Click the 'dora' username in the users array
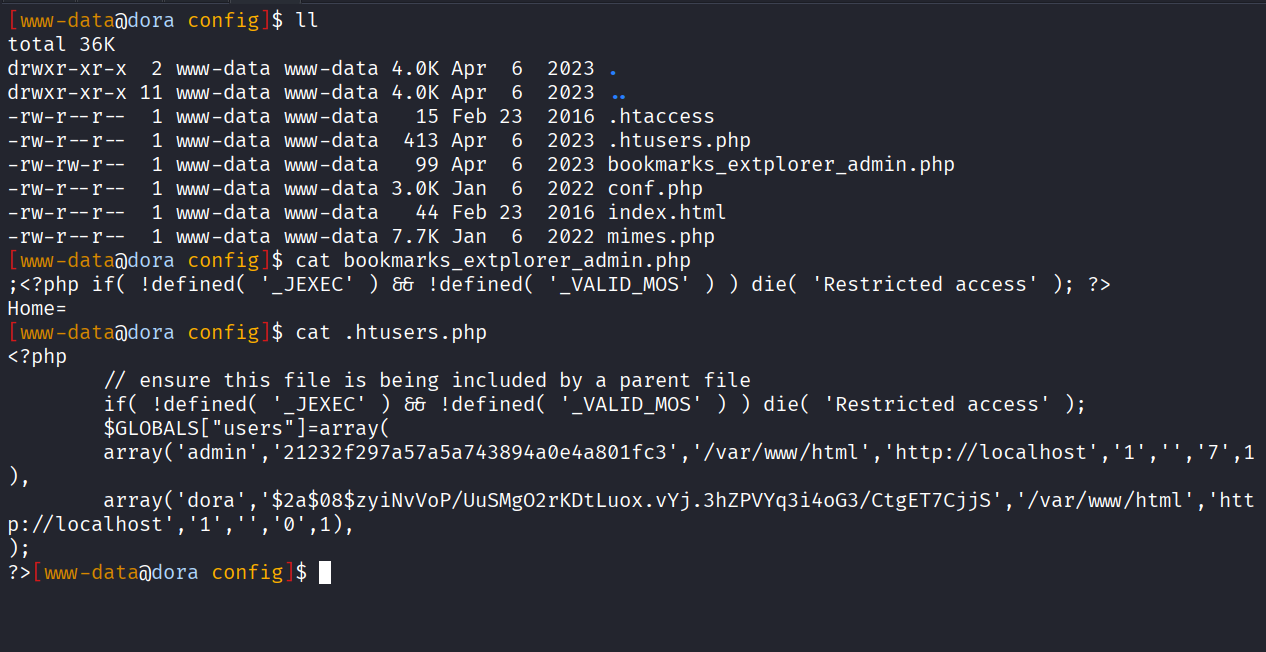The width and height of the screenshot is (1266, 652). pos(198,501)
